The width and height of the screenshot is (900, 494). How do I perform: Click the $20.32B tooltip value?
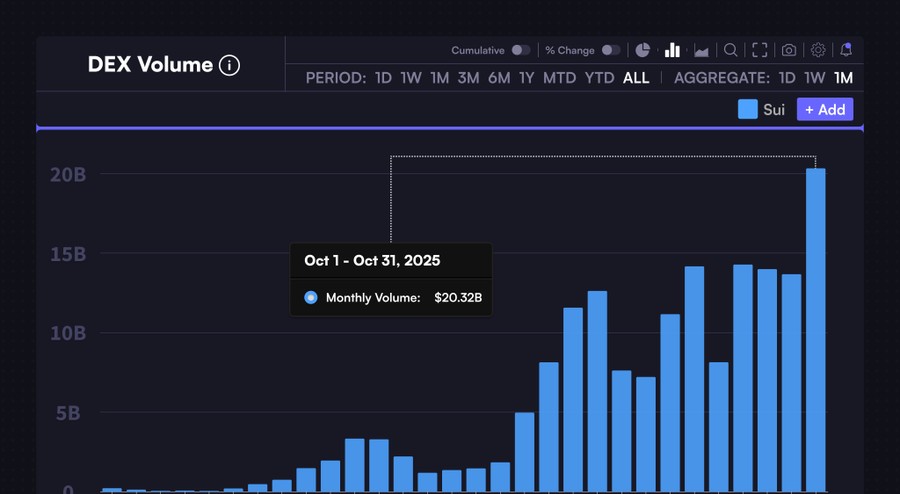tap(458, 298)
